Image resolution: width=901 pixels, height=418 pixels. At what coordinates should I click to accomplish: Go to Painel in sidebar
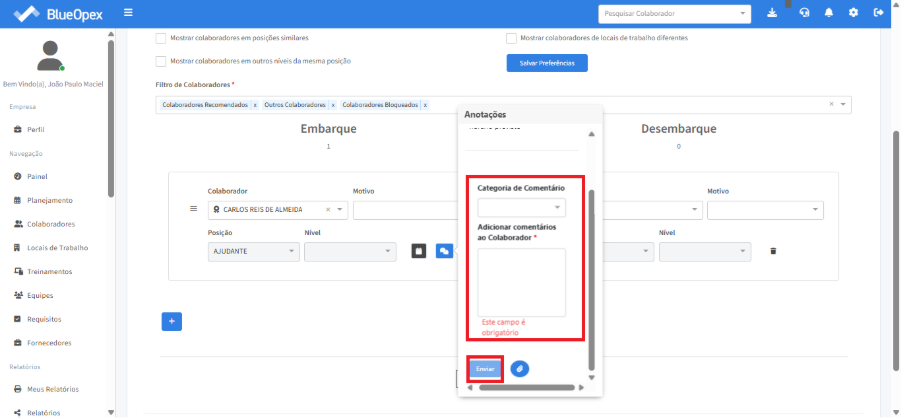(x=37, y=177)
